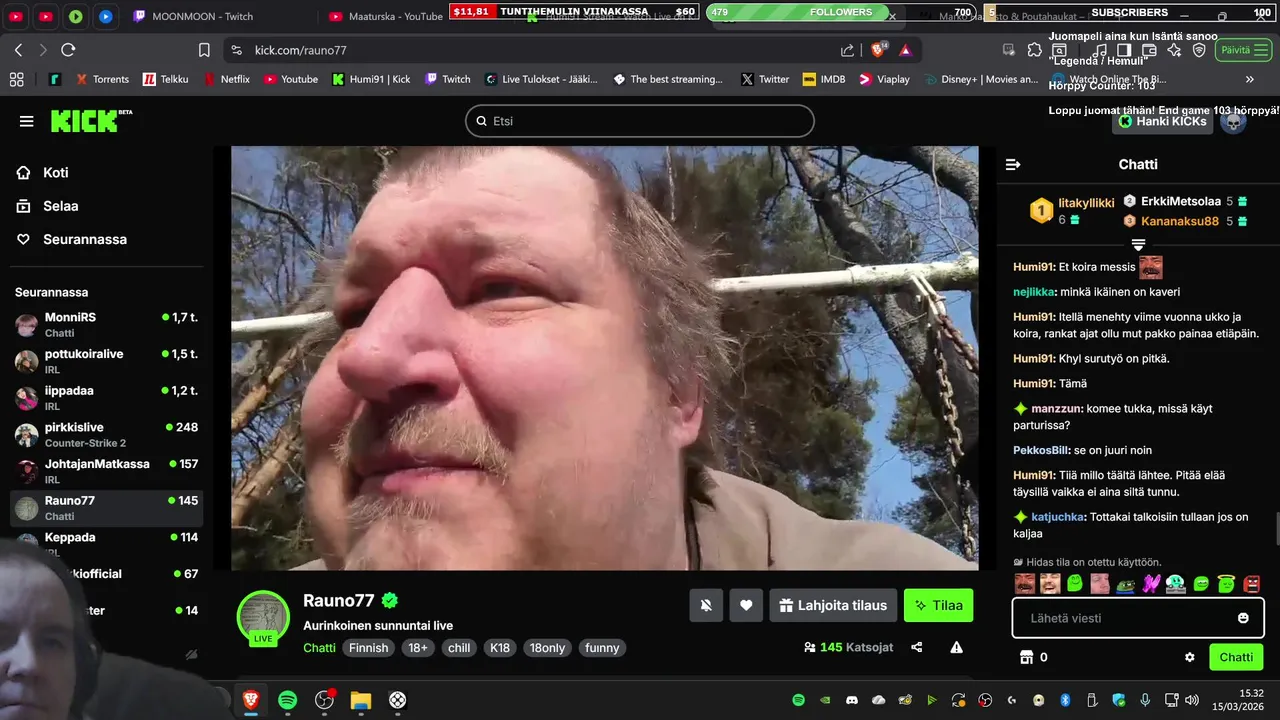Report the stream with warning triangle icon
The image size is (1280, 720).
(x=957, y=647)
